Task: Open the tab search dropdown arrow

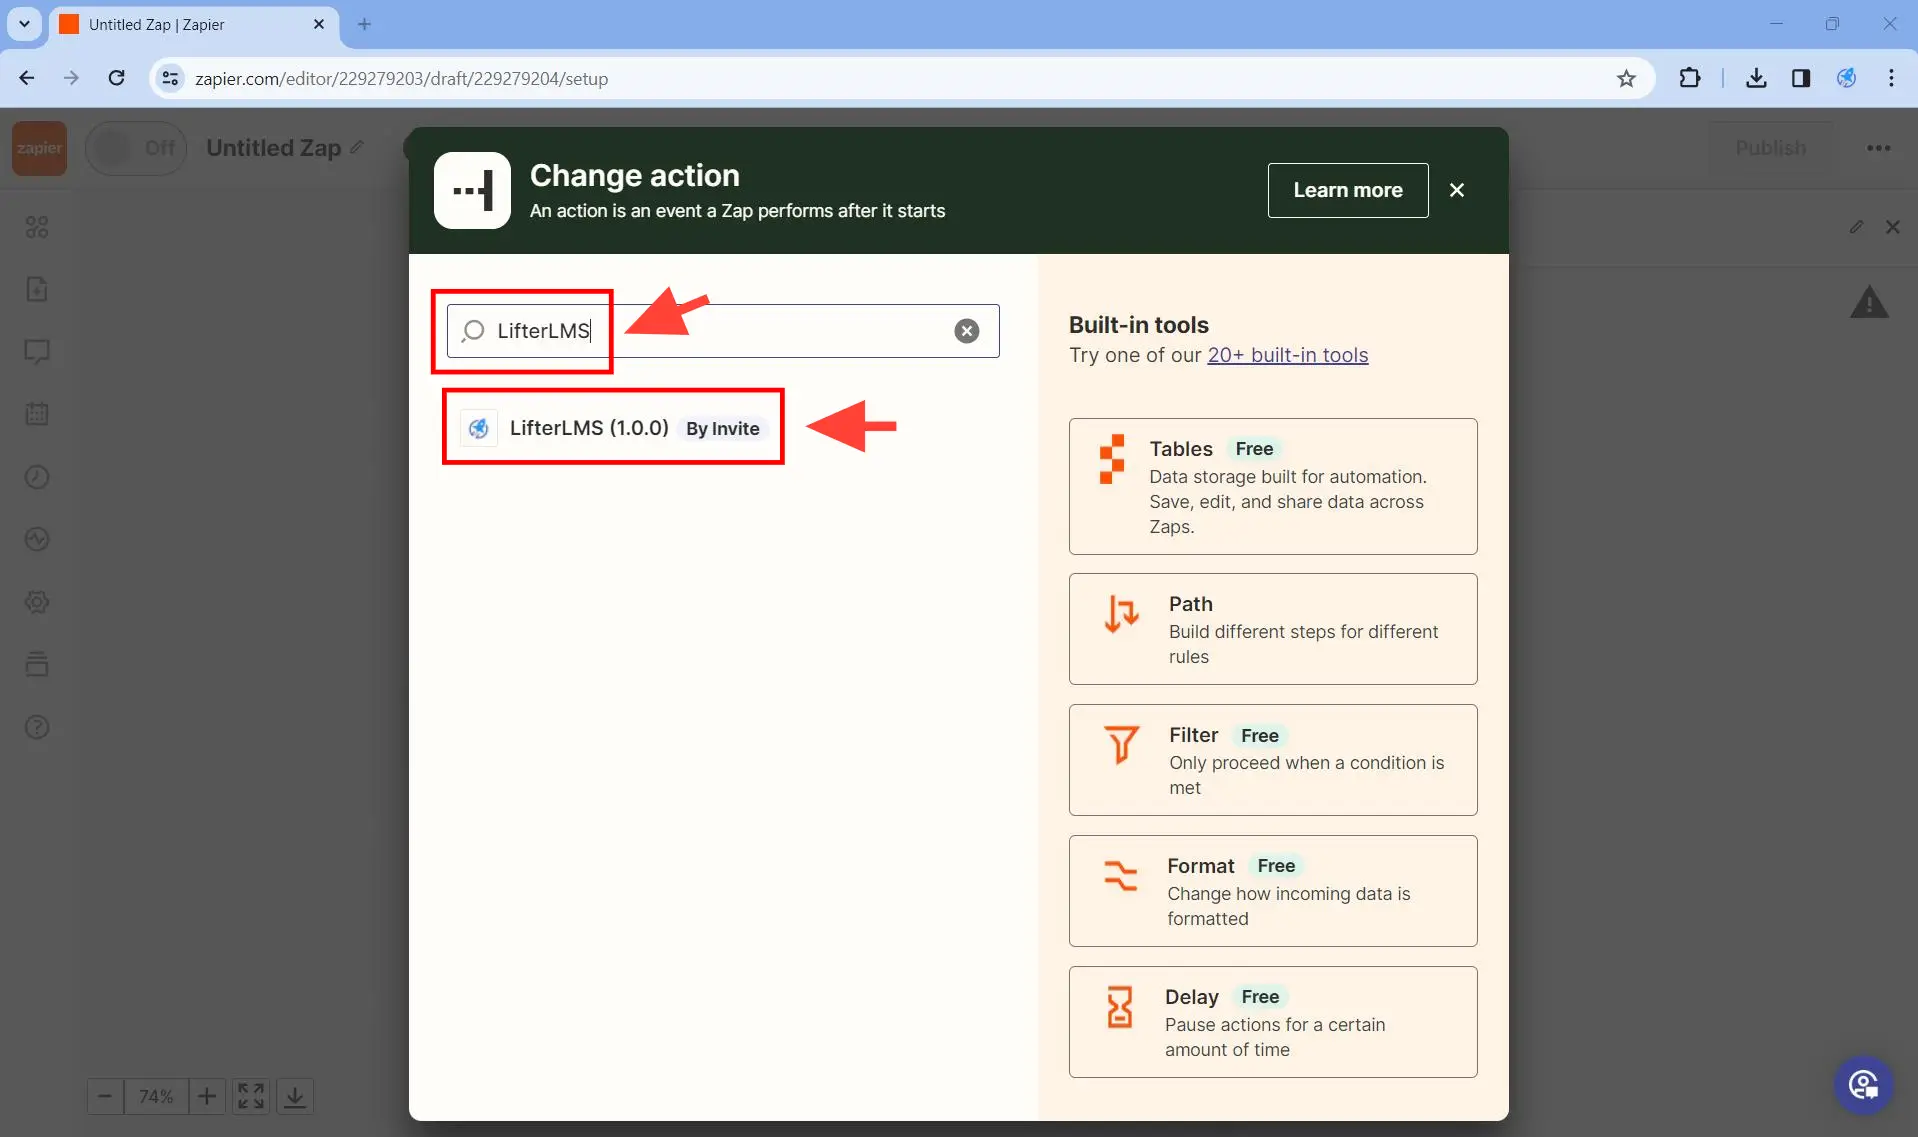Action: (x=24, y=24)
